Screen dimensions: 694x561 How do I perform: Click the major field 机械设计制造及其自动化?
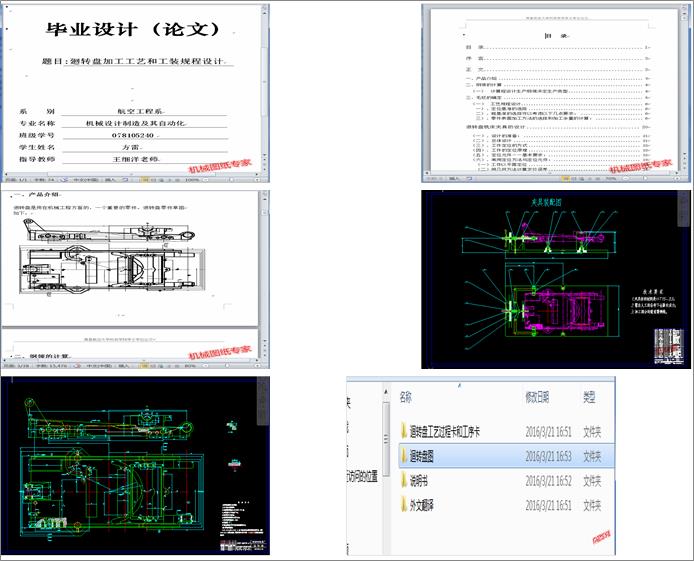(136, 123)
